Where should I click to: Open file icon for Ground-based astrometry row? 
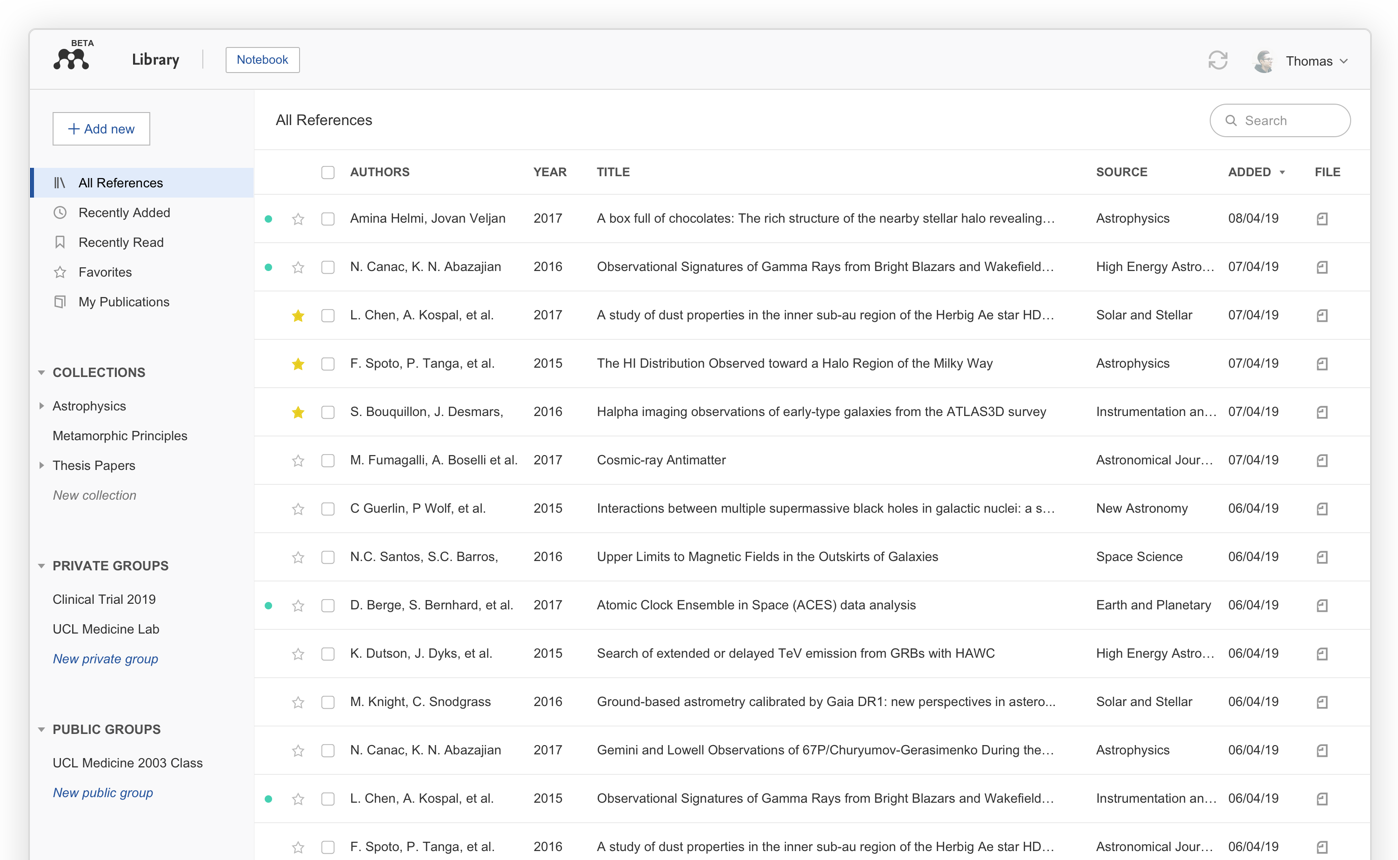point(1322,702)
